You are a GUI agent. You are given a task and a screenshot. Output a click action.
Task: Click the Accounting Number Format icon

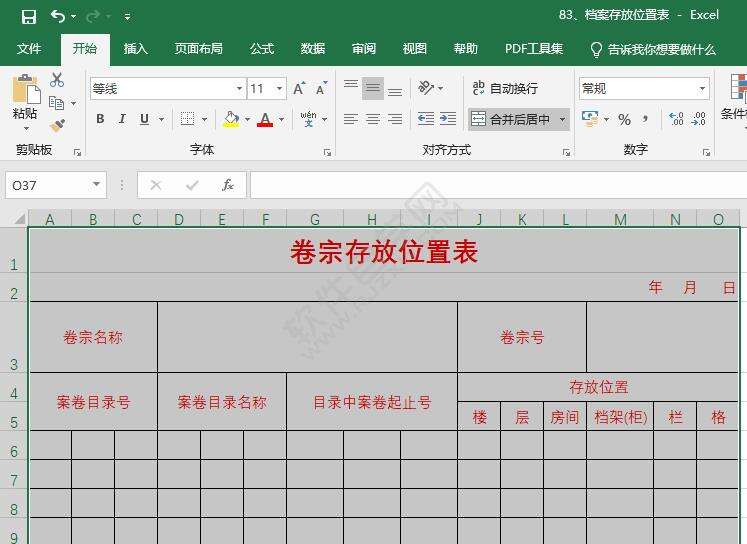coord(590,119)
